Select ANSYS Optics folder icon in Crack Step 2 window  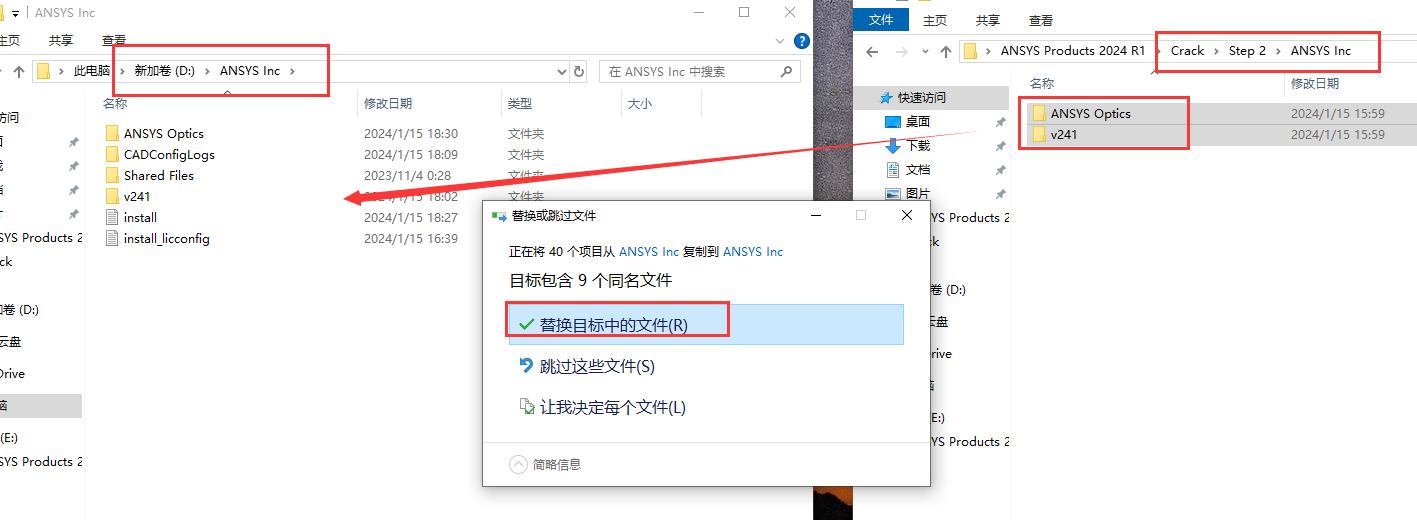[x=1039, y=113]
